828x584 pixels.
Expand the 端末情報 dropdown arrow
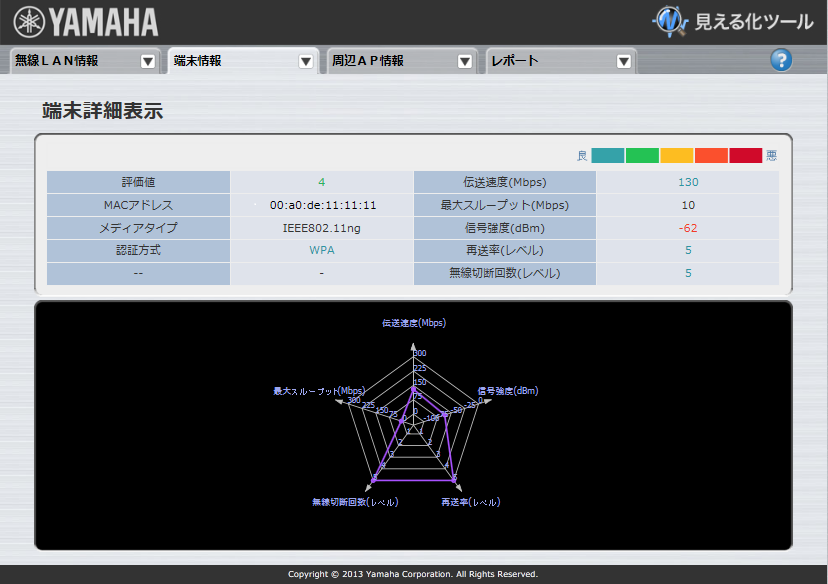coord(306,61)
